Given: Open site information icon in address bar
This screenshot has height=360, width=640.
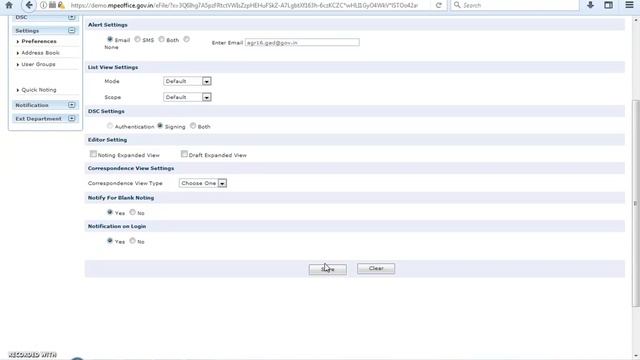Looking at the screenshot, I should tap(43, 5).
